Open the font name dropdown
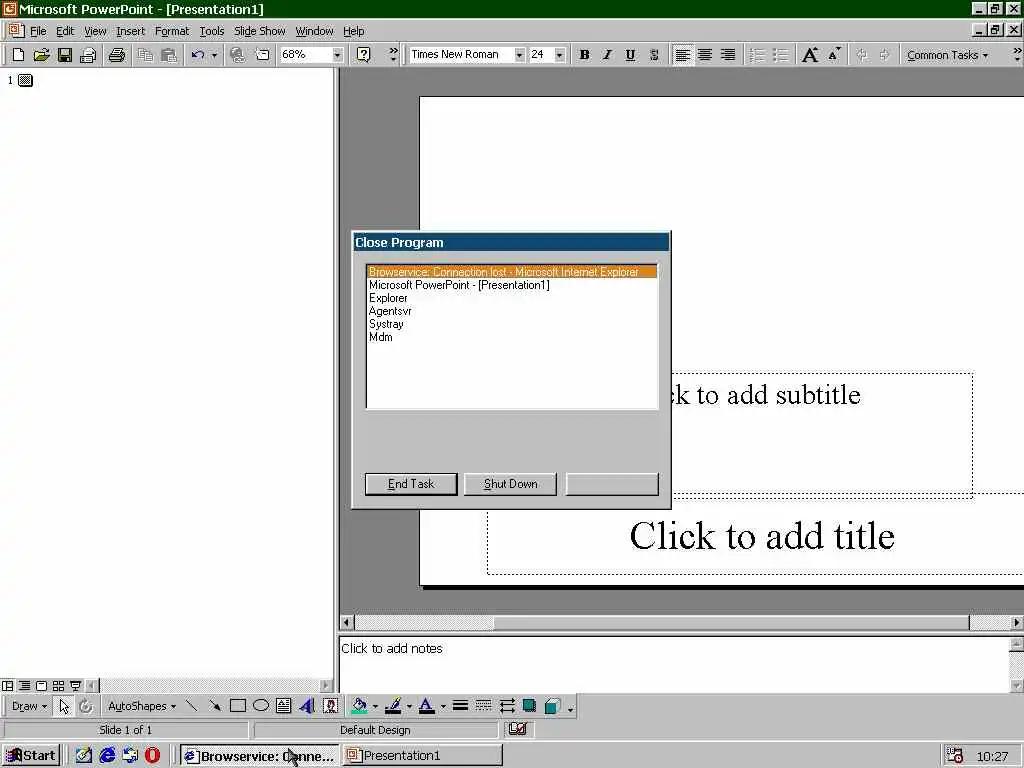1024x768 pixels. coord(519,55)
